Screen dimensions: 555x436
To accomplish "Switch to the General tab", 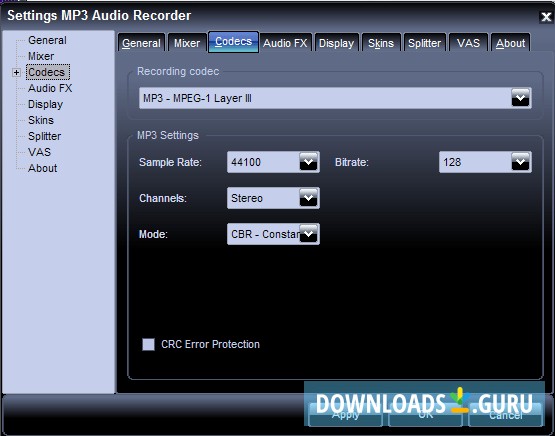I will click(141, 43).
